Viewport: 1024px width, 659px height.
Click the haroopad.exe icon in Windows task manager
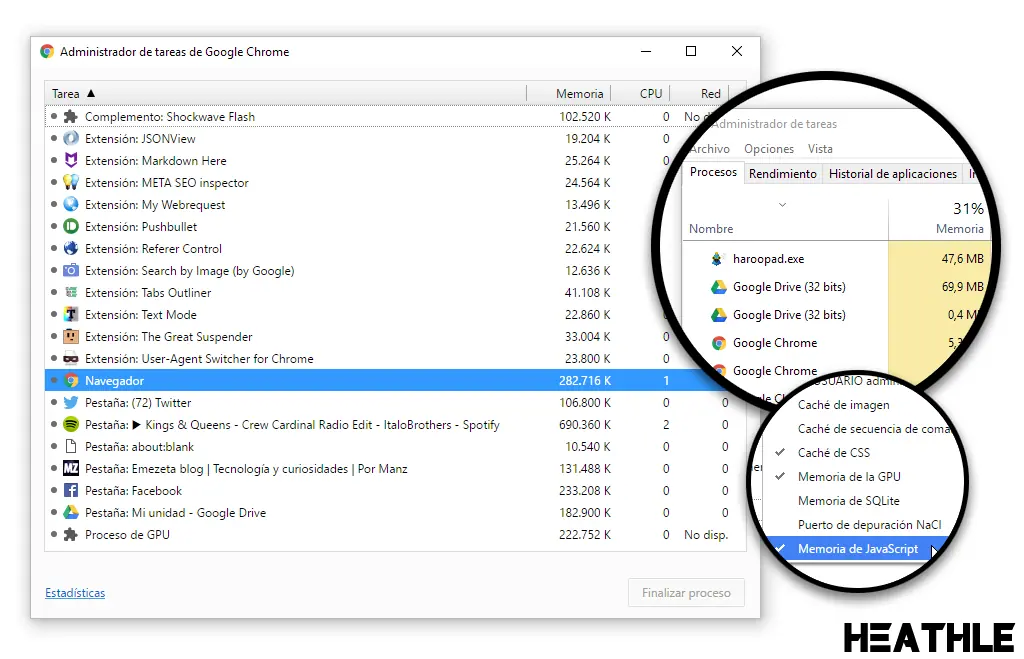click(x=717, y=259)
